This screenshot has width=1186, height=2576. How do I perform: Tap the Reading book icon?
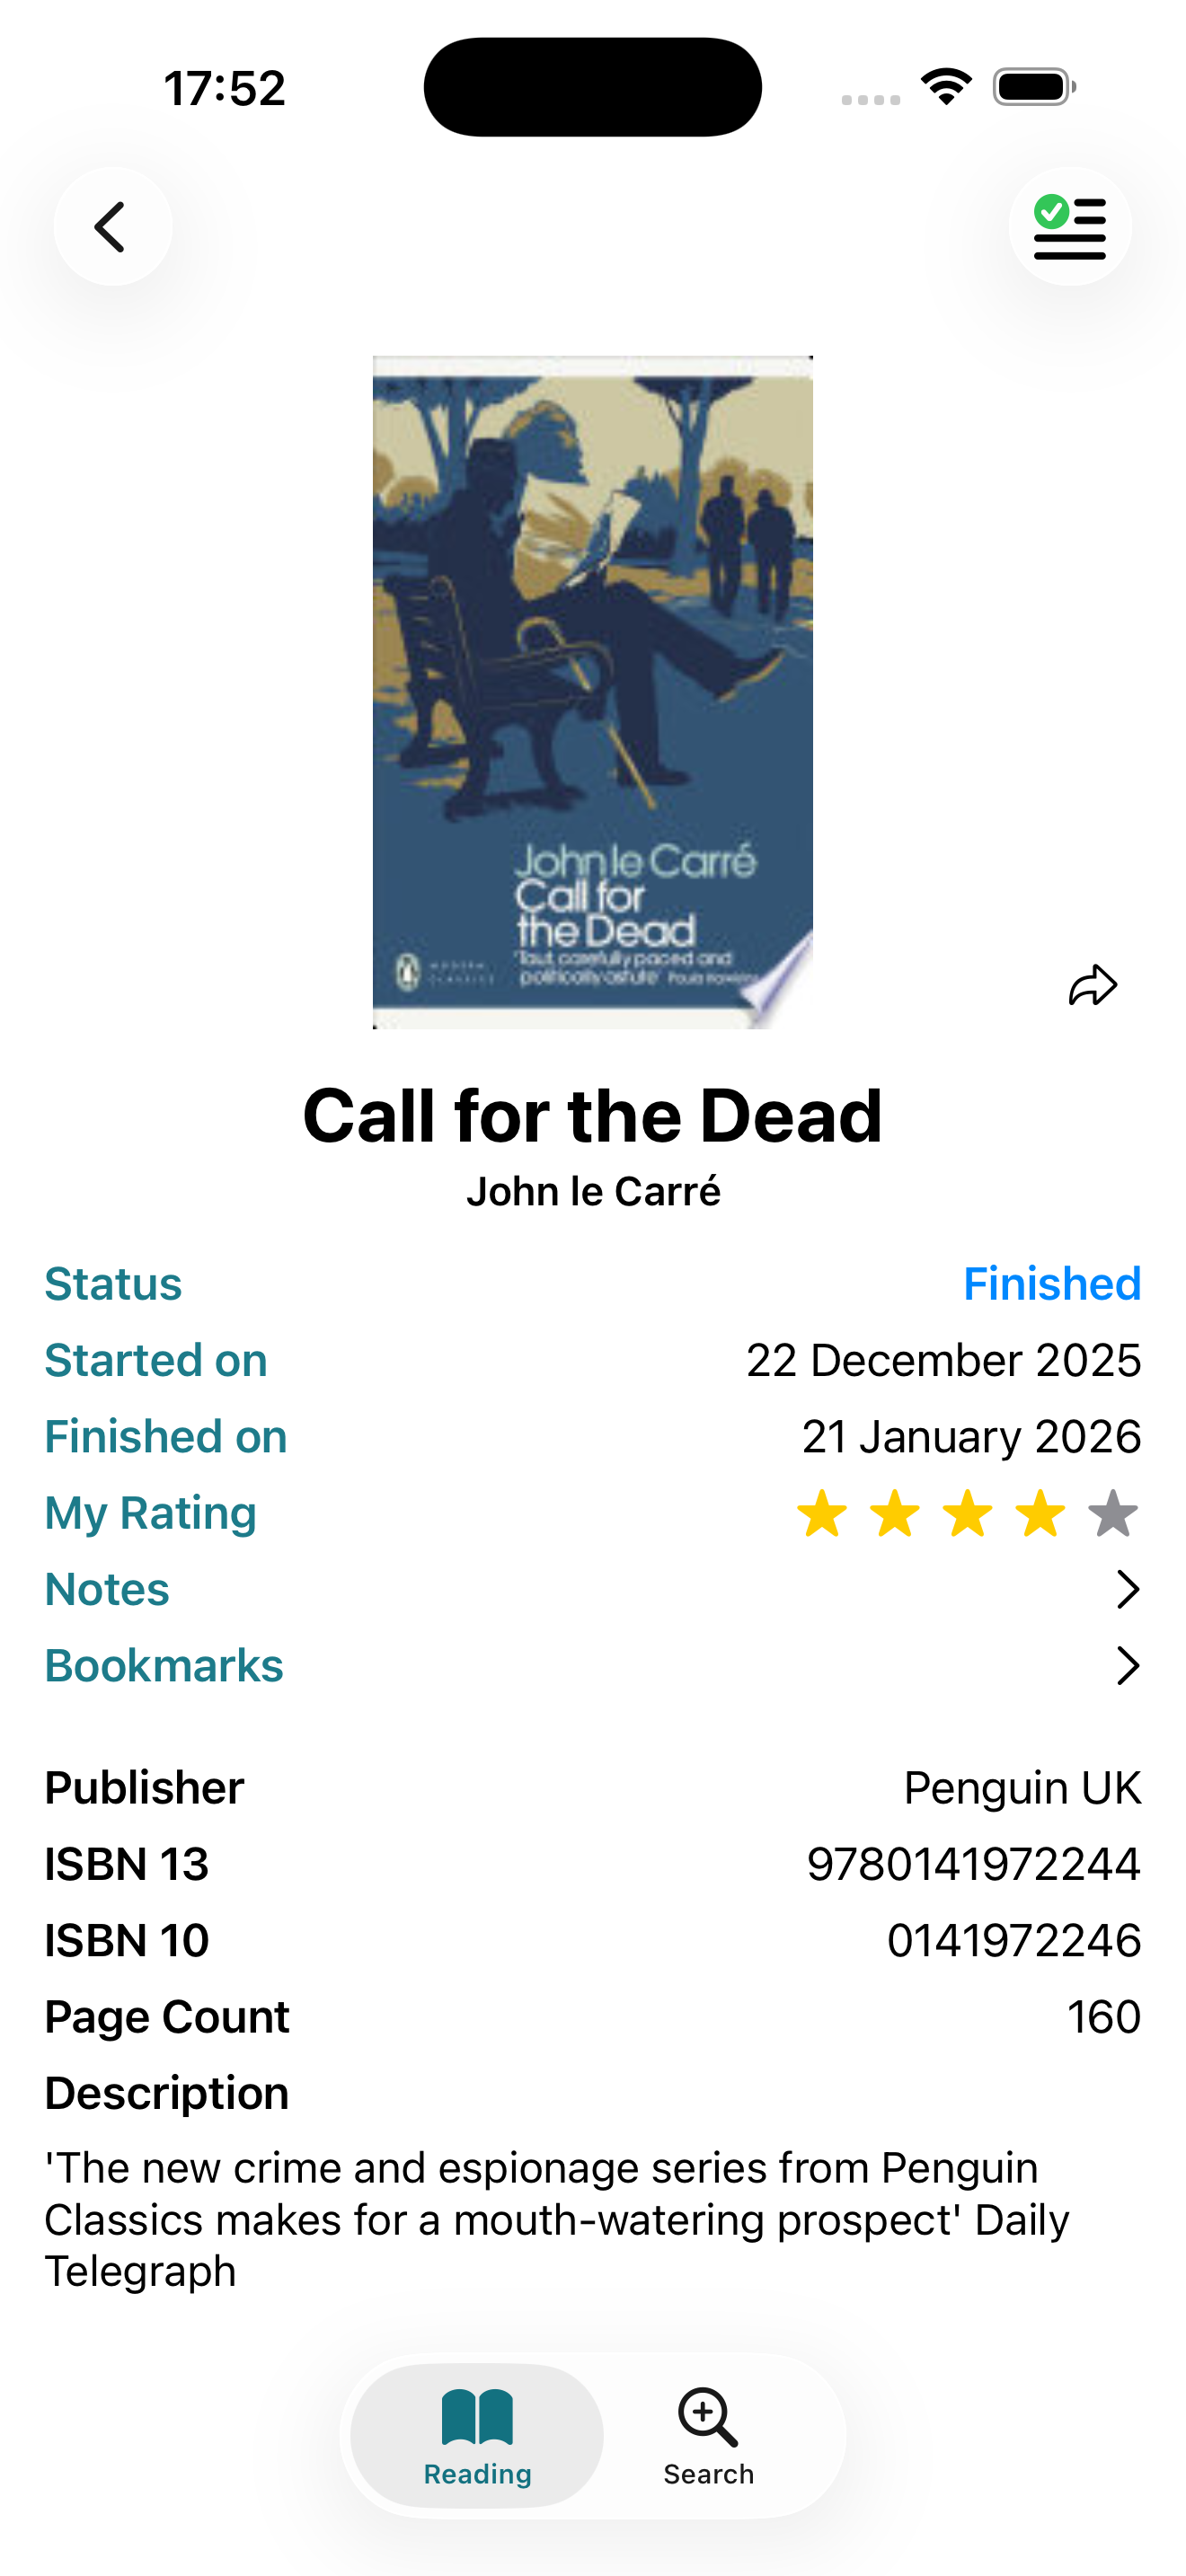[477, 2416]
